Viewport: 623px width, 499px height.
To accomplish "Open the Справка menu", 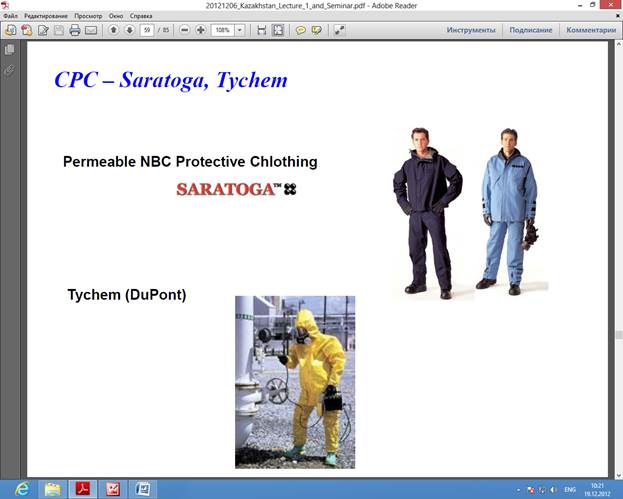I will point(139,17).
